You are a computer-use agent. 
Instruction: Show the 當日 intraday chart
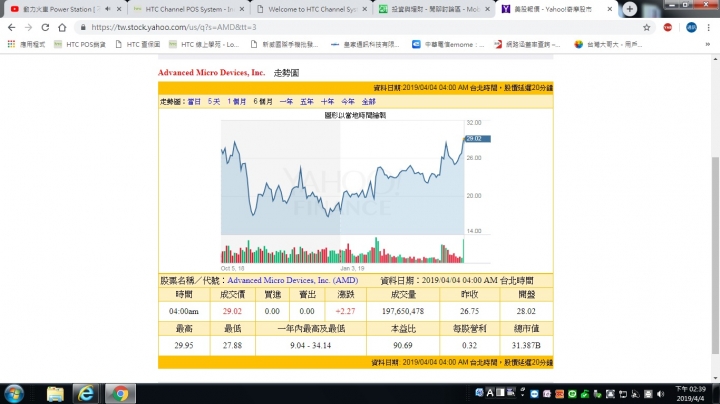194,101
